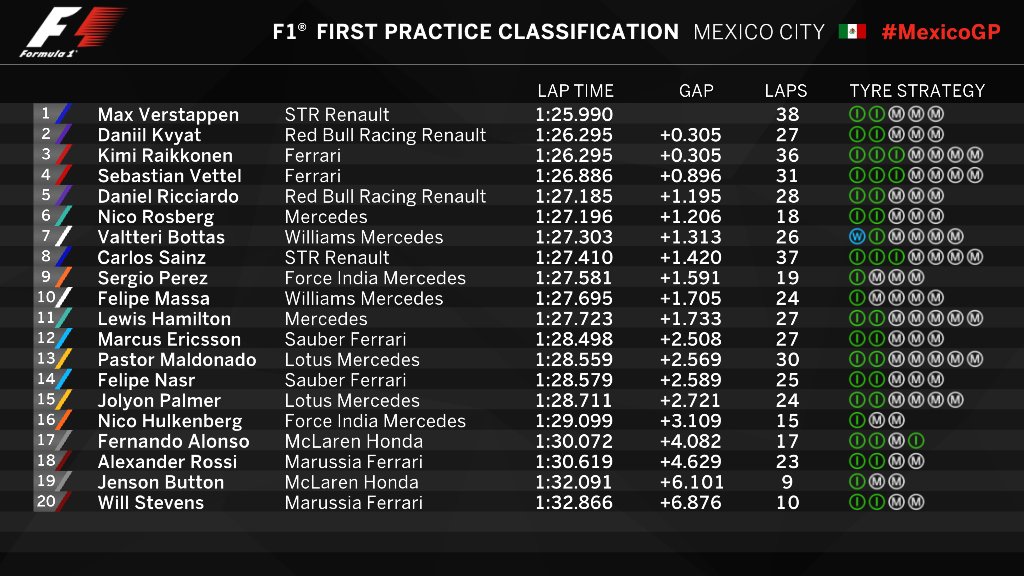1024x576 pixels.
Task: Select the LAP TIME column header
Action: point(575,91)
